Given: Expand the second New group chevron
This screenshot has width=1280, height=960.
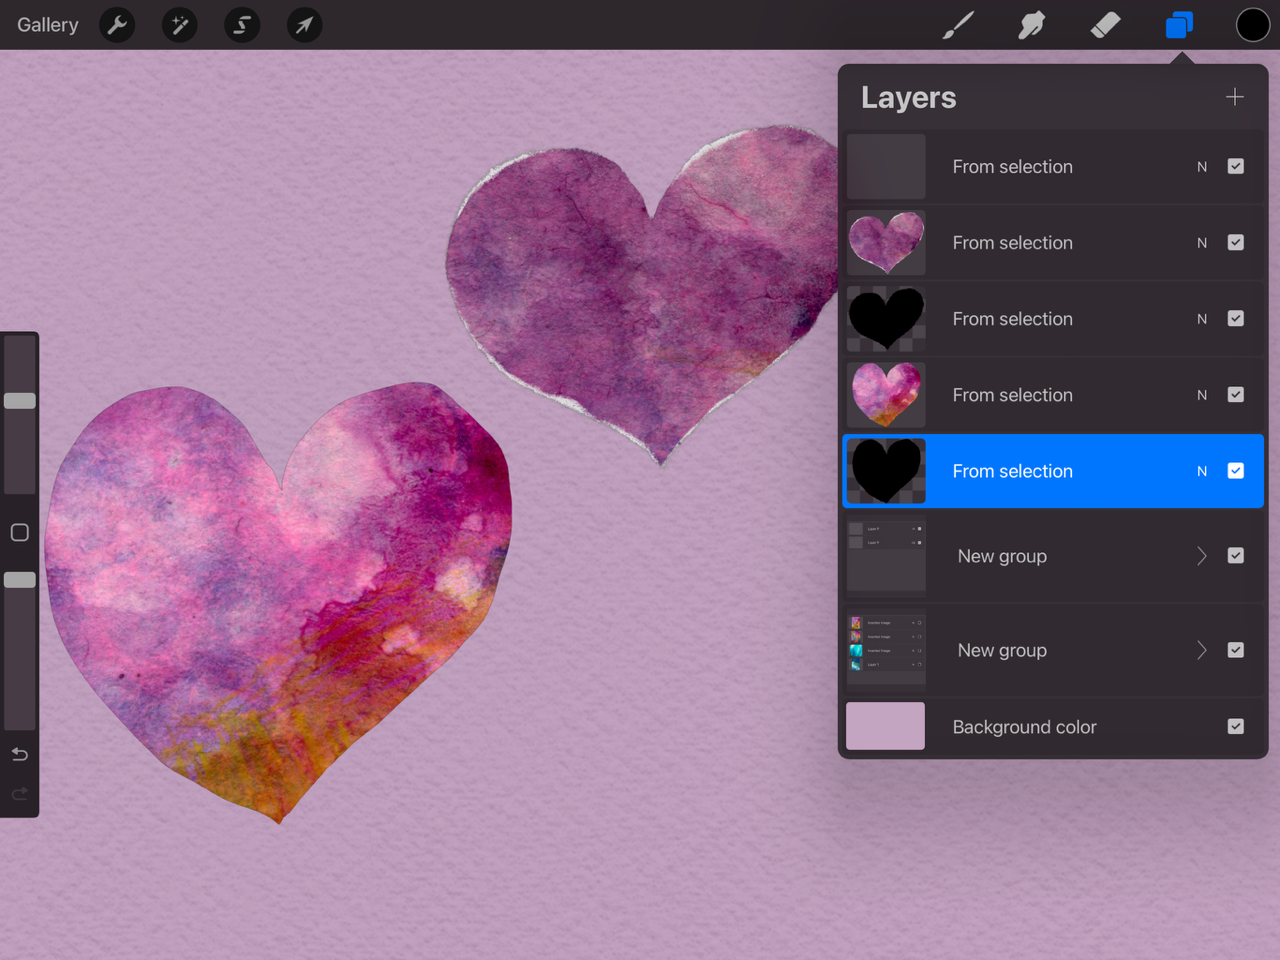Looking at the screenshot, I should tap(1202, 650).
